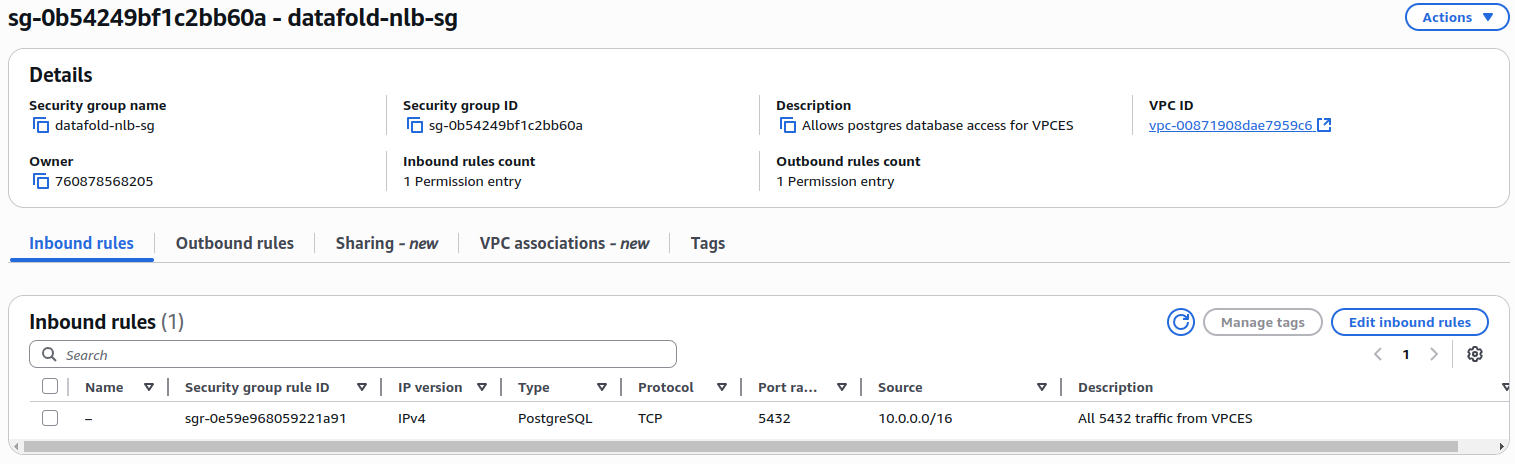
Task: Click the horizontal scrollbar under table
Action: [x=740, y=446]
